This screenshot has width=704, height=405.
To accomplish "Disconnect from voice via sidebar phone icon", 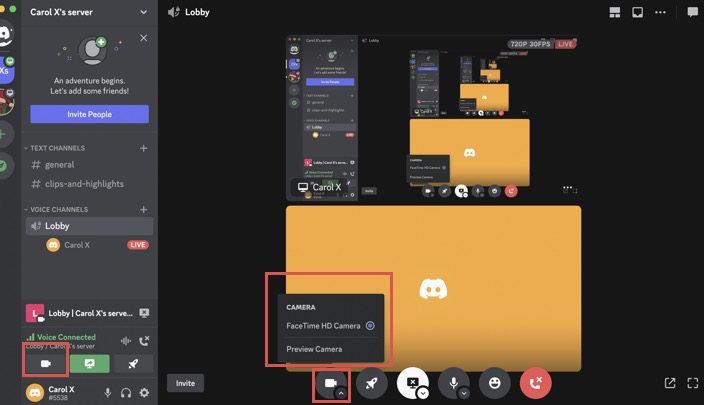I will [144, 341].
